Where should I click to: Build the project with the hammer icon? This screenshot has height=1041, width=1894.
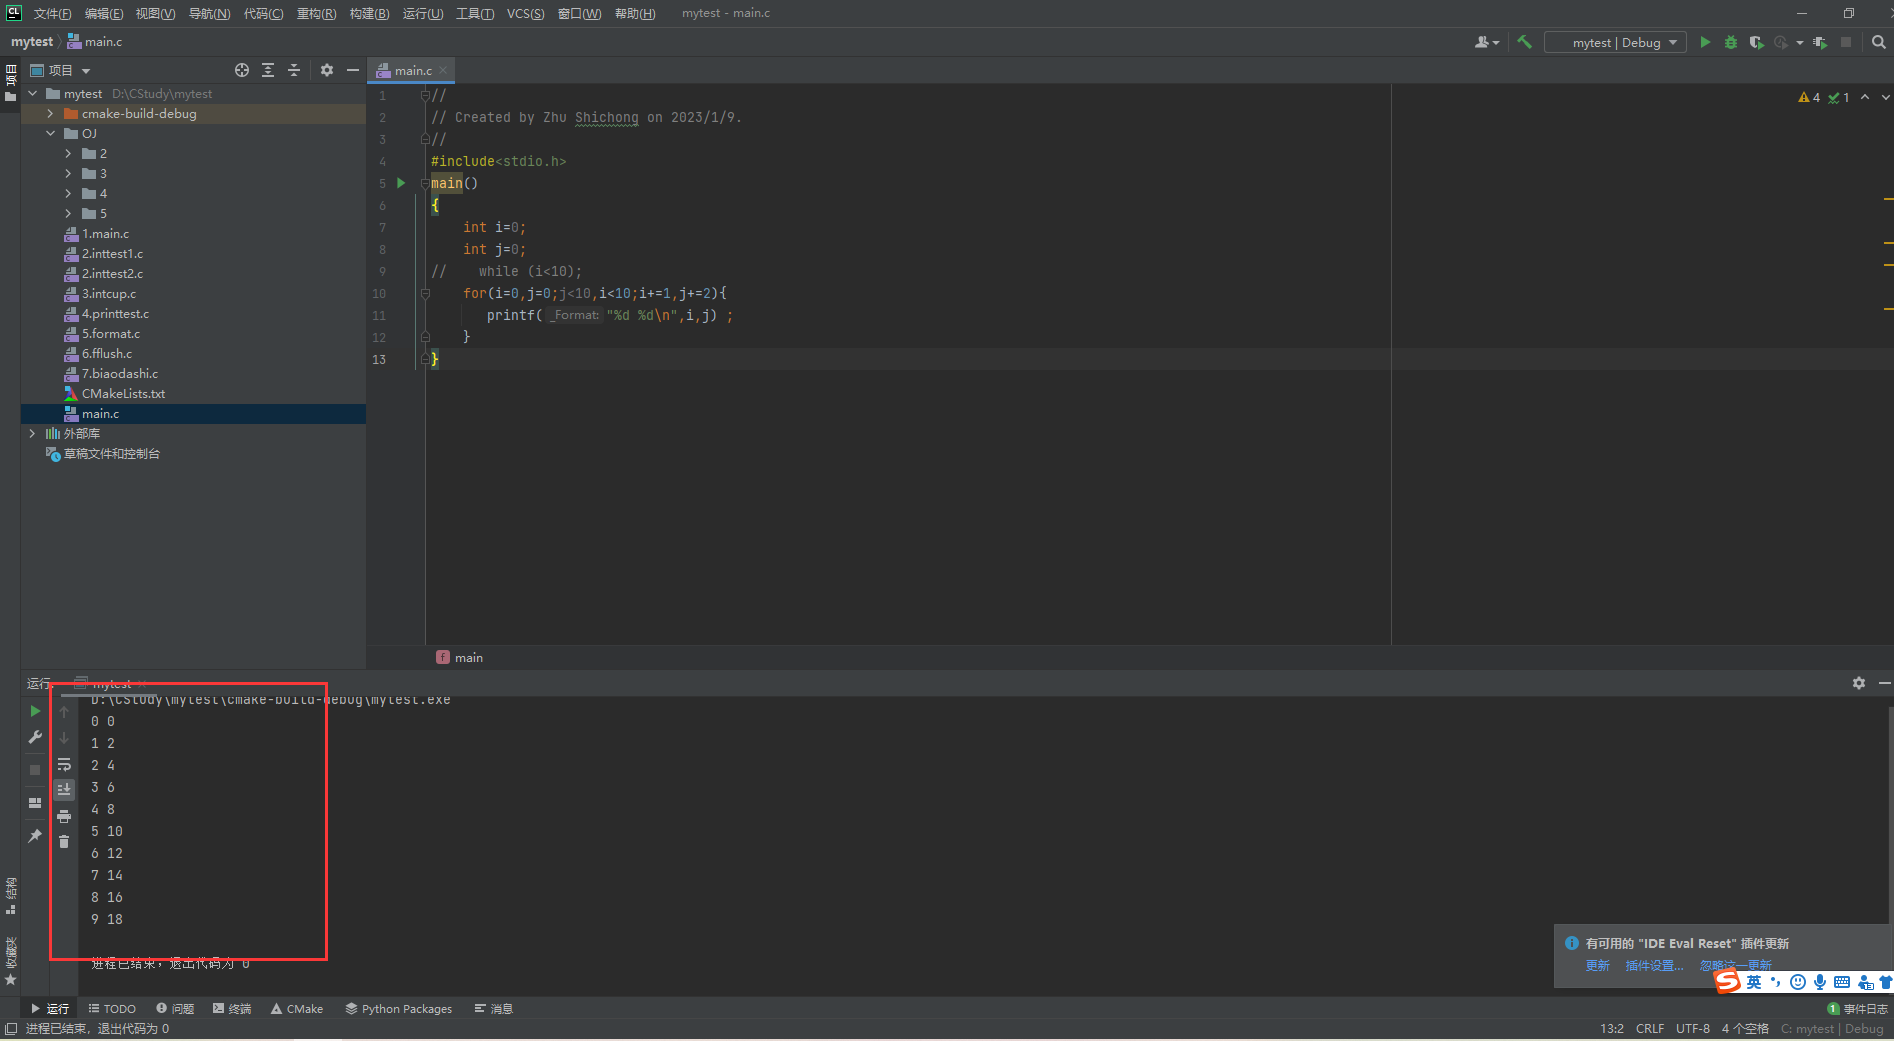(1524, 42)
